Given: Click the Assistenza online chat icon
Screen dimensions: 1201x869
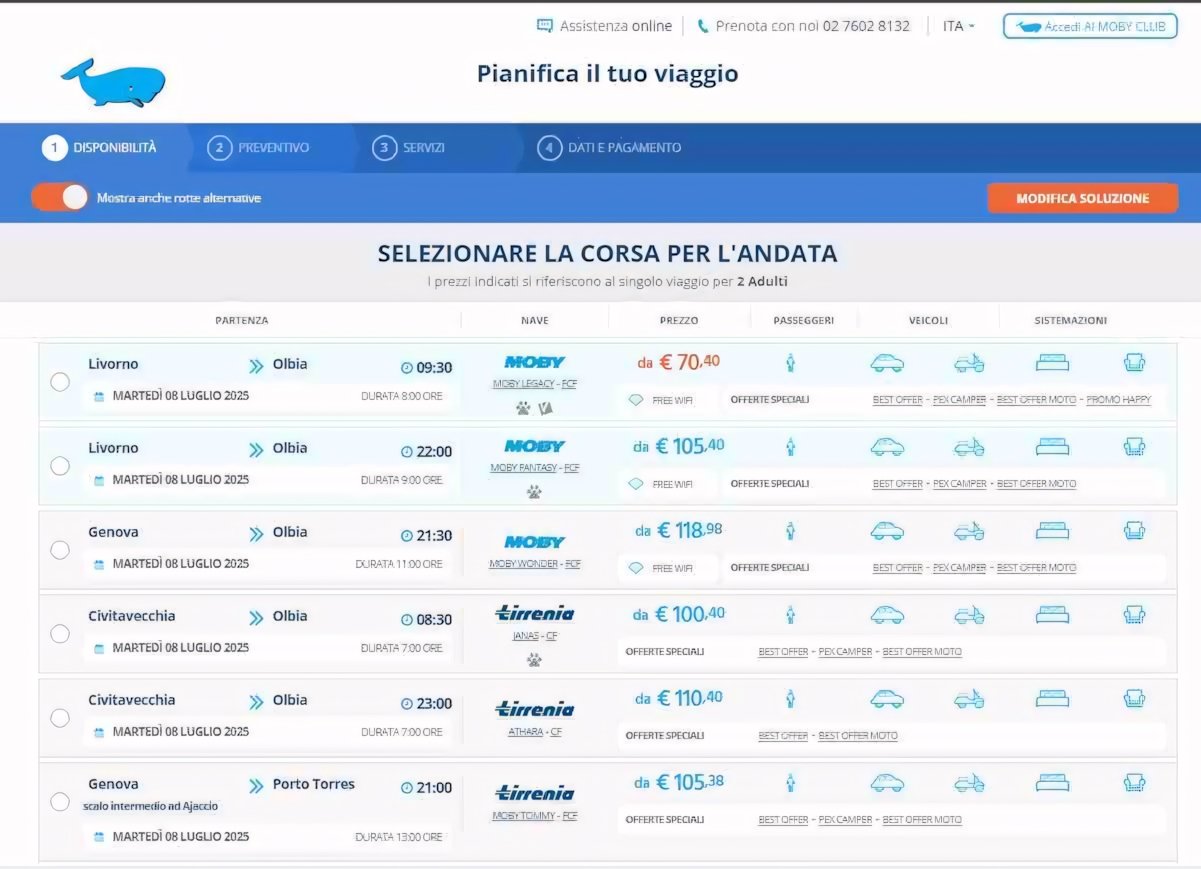Looking at the screenshot, I should coord(545,26).
